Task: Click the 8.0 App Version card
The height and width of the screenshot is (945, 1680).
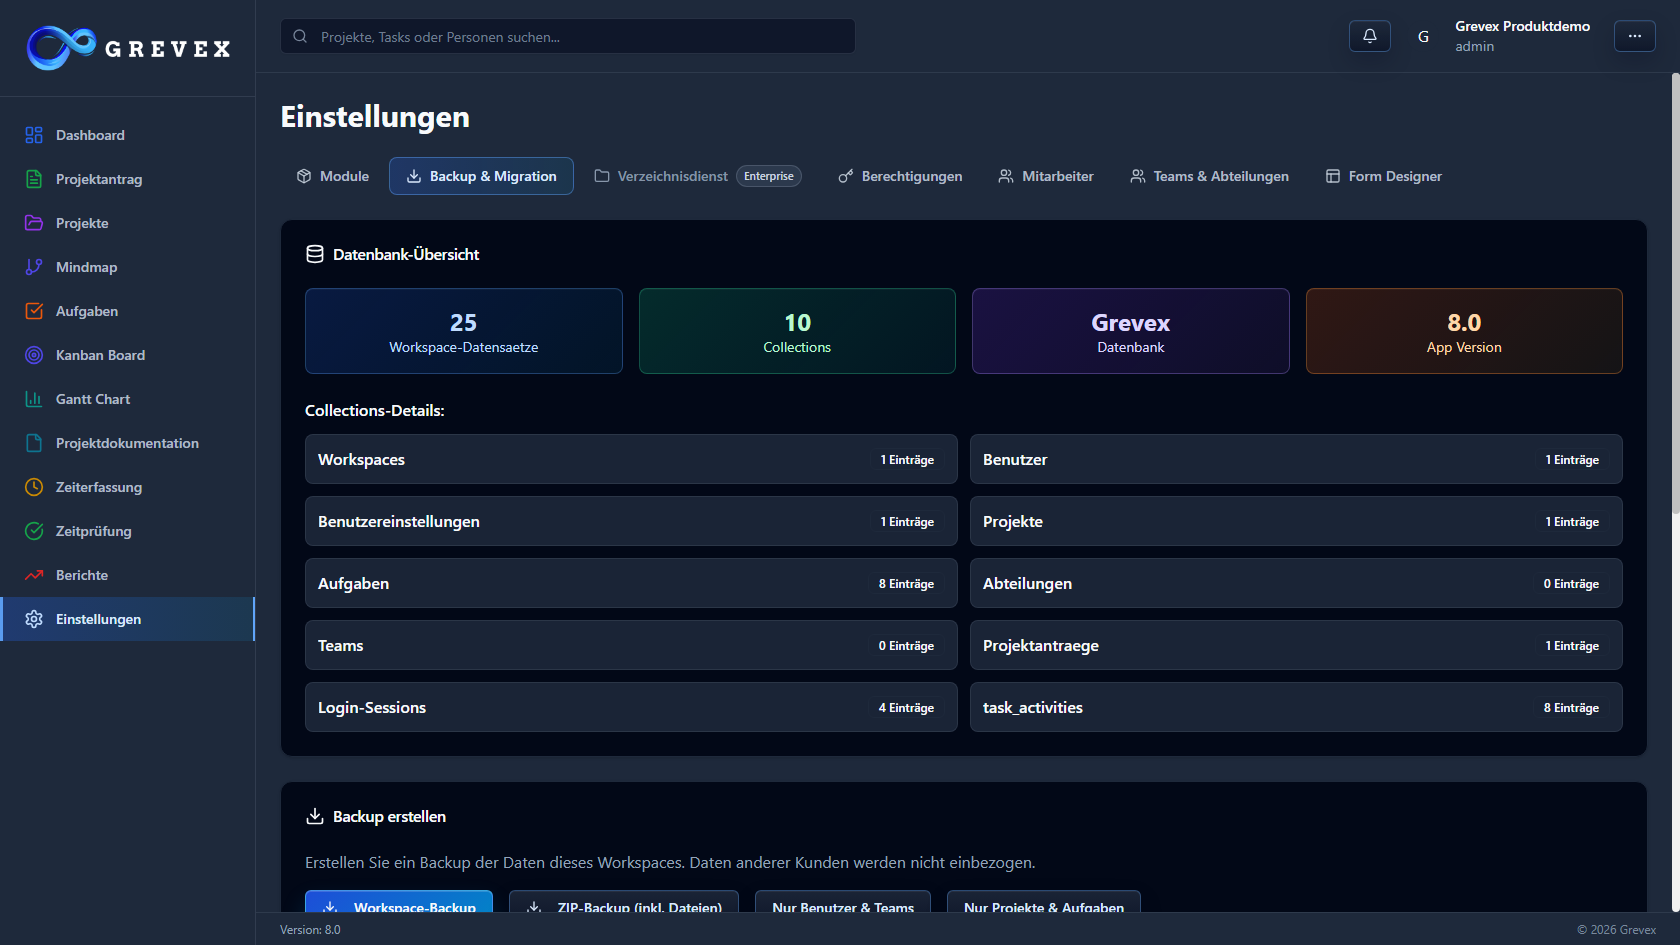Action: coord(1464,331)
